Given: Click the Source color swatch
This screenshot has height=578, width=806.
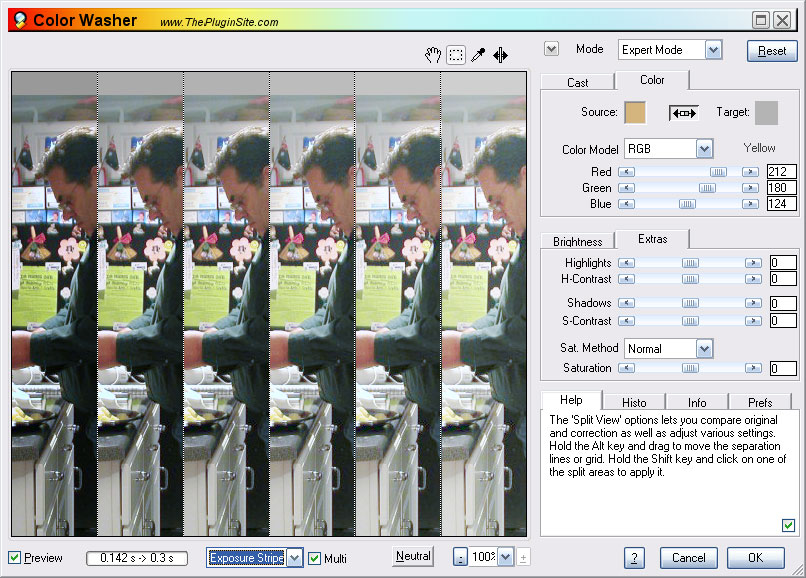Looking at the screenshot, I should point(635,113).
